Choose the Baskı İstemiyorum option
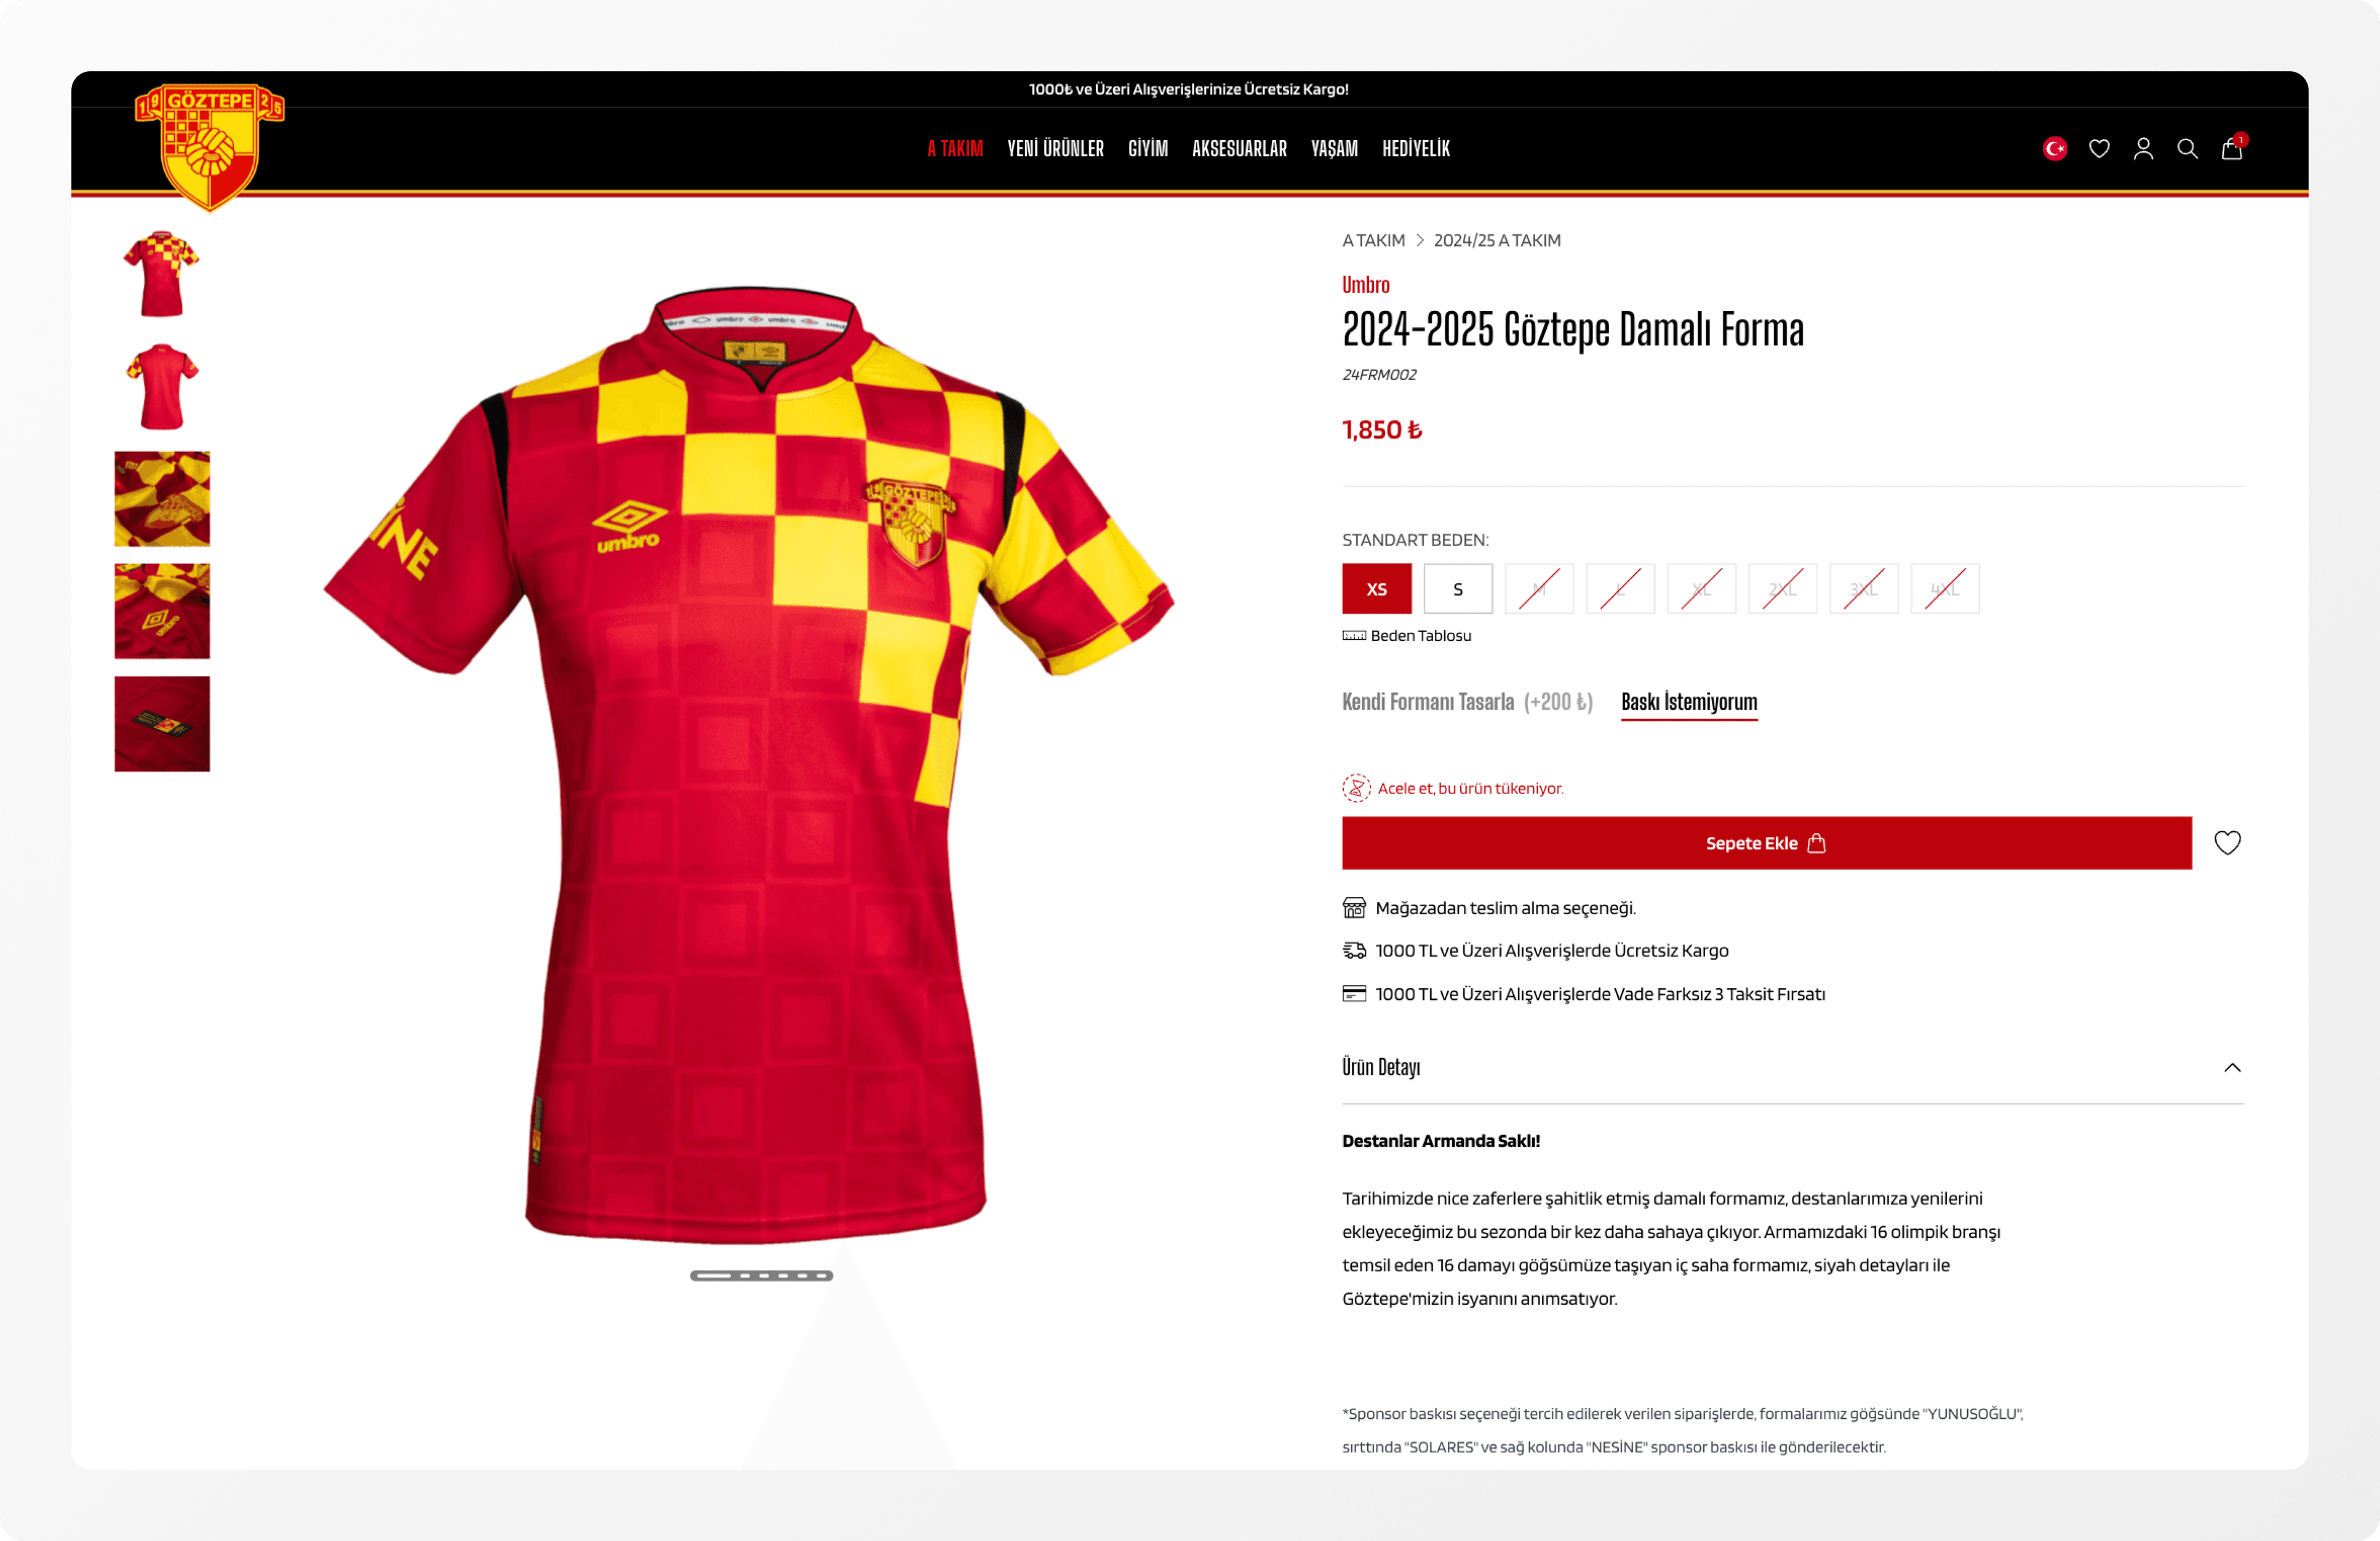2380x1541 pixels. (1689, 702)
